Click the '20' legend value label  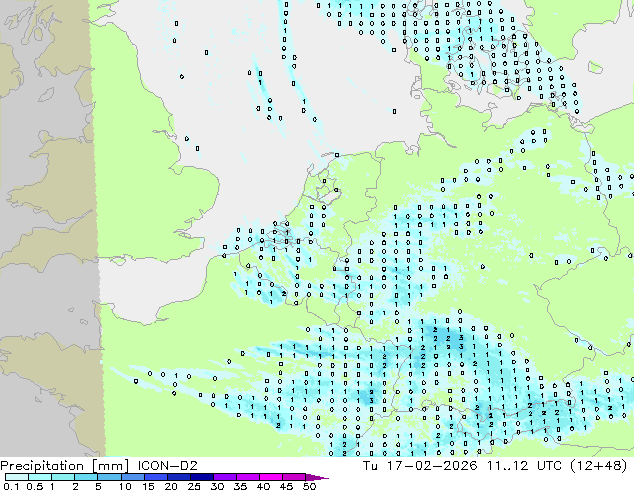[171, 486]
